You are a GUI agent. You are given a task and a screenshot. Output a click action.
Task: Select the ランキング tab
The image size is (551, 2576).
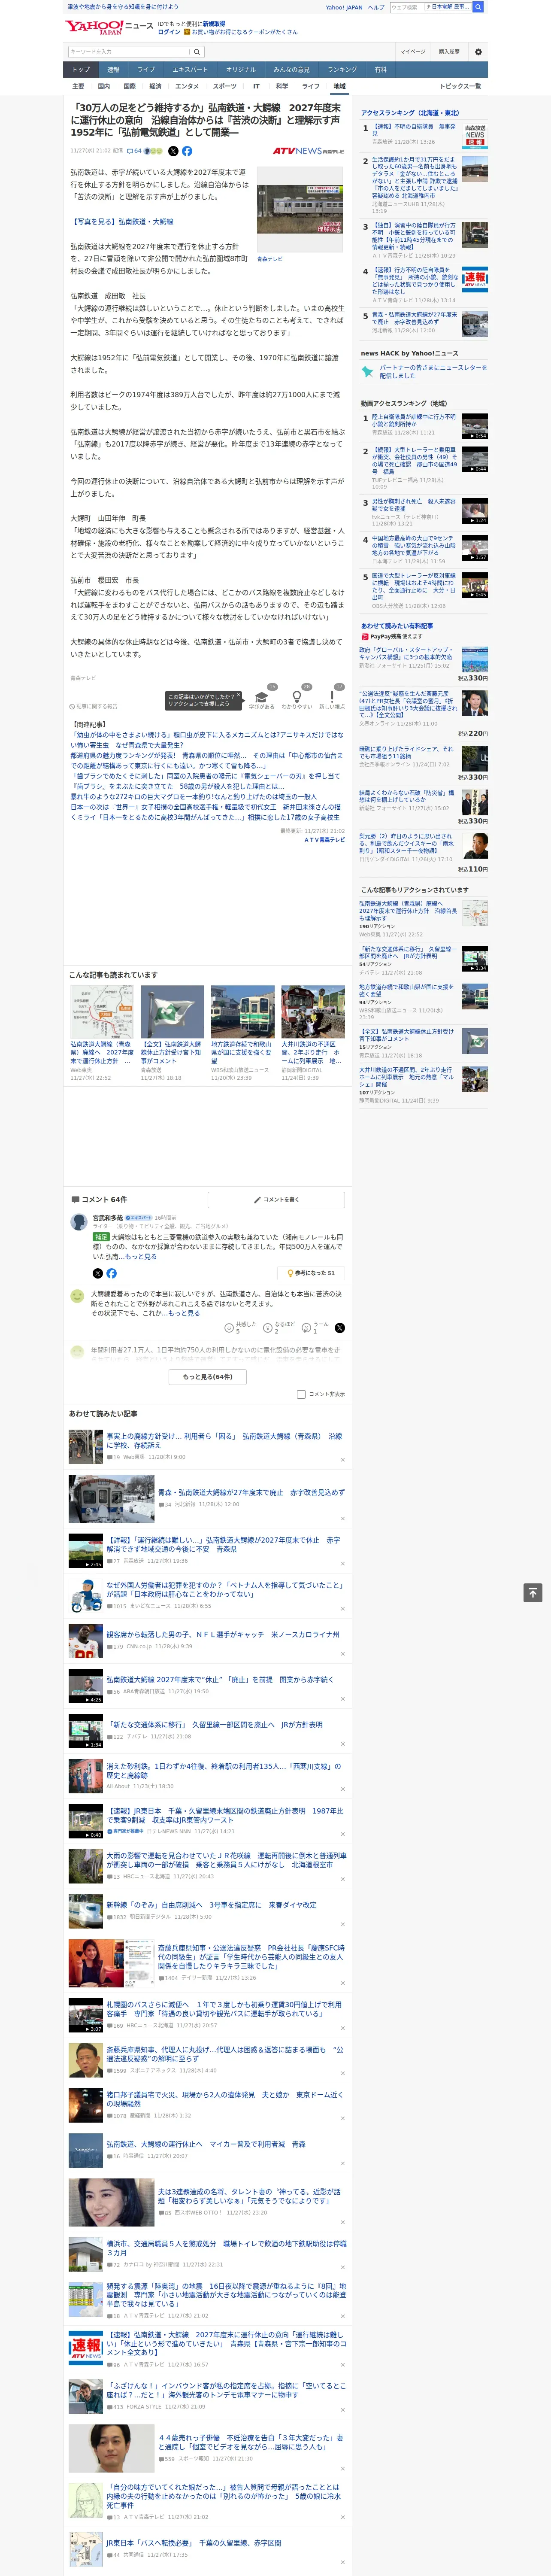coord(342,70)
